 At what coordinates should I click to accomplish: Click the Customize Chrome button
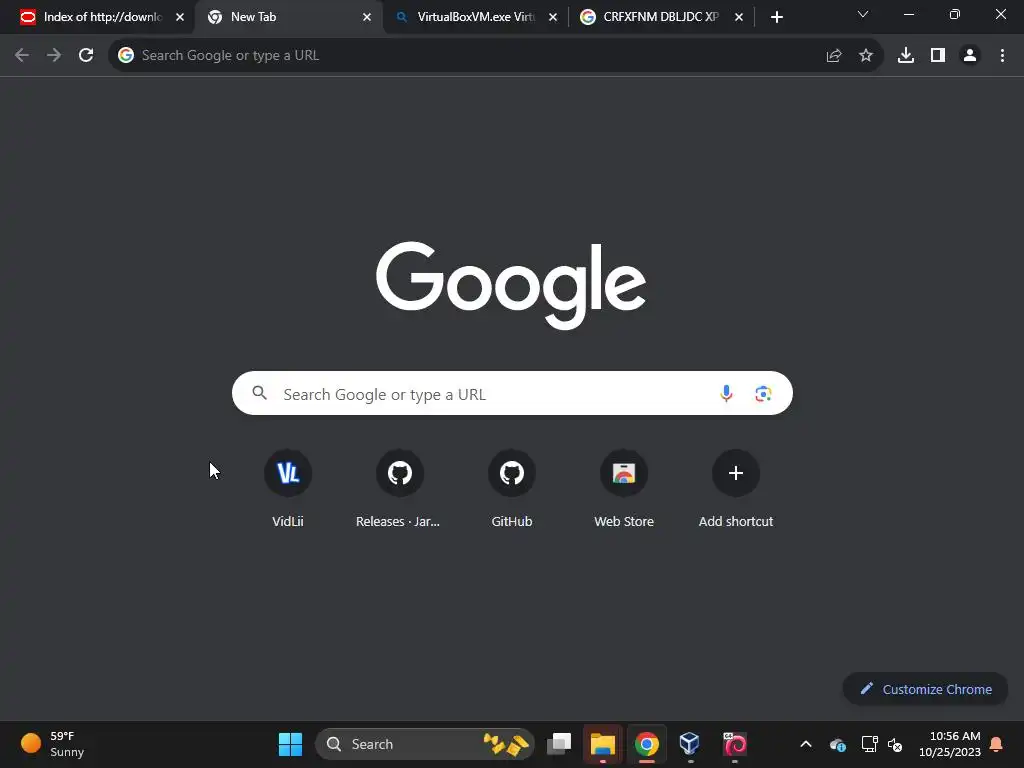point(925,689)
